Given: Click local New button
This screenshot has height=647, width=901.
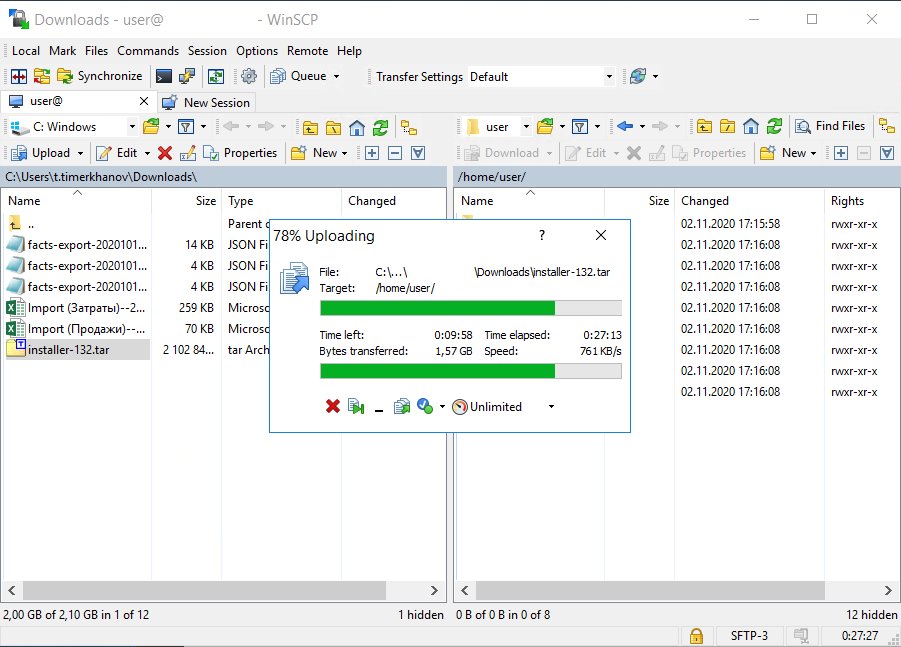Looking at the screenshot, I should click(315, 153).
